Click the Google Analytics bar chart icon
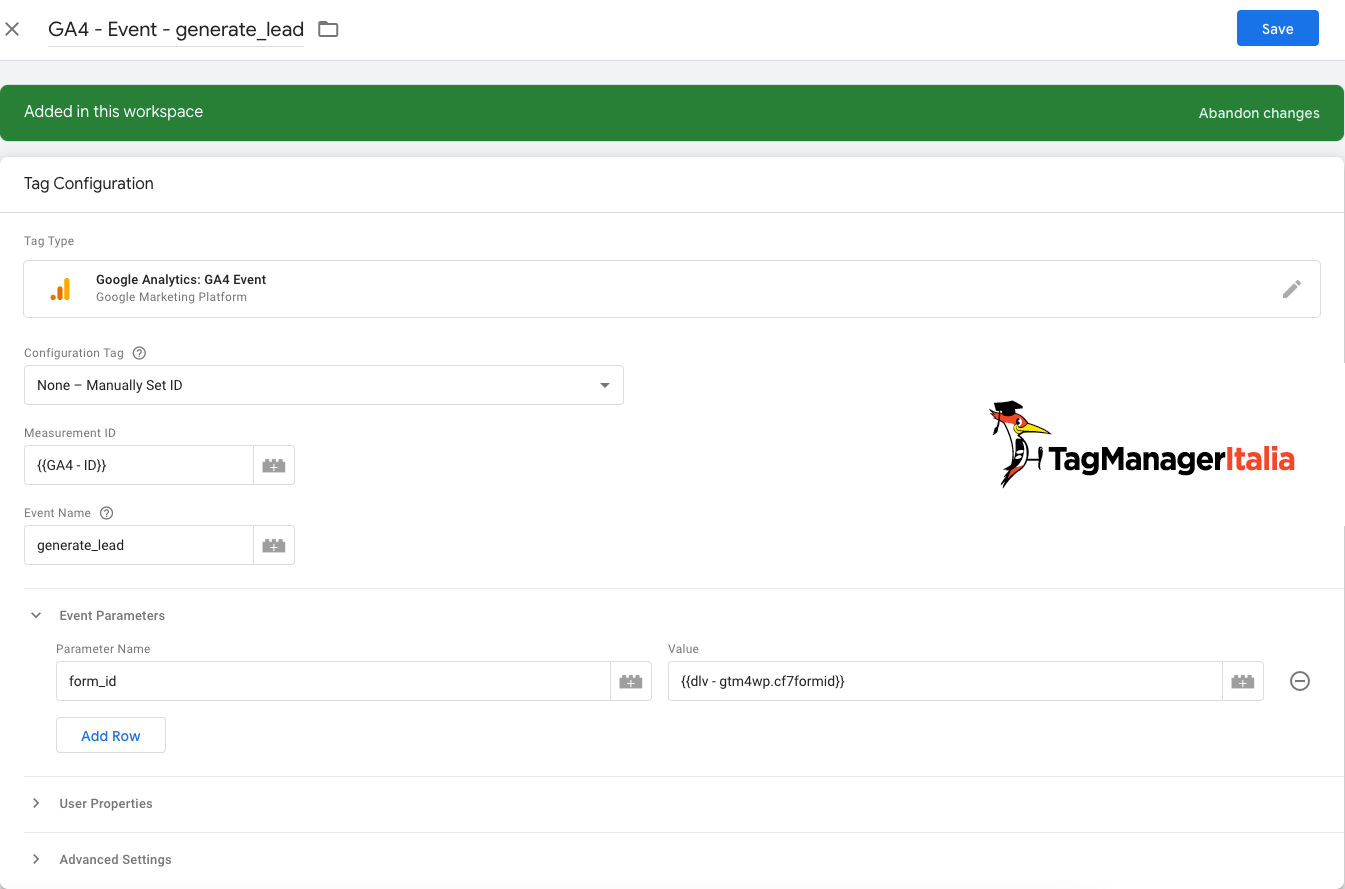The height and width of the screenshot is (889, 1345). pyautogui.click(x=61, y=289)
